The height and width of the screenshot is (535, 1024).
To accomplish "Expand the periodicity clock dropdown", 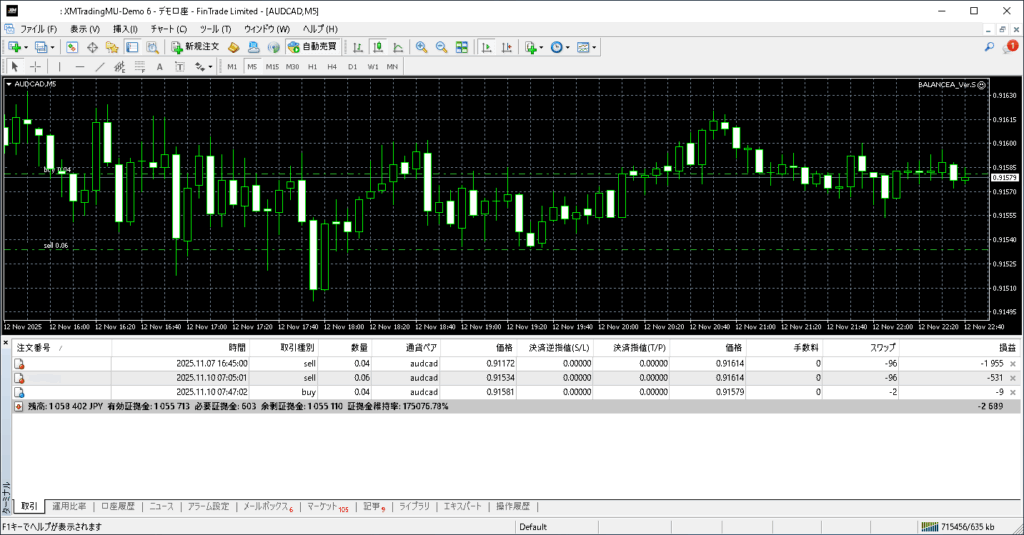I will pyautogui.click(x=568, y=47).
